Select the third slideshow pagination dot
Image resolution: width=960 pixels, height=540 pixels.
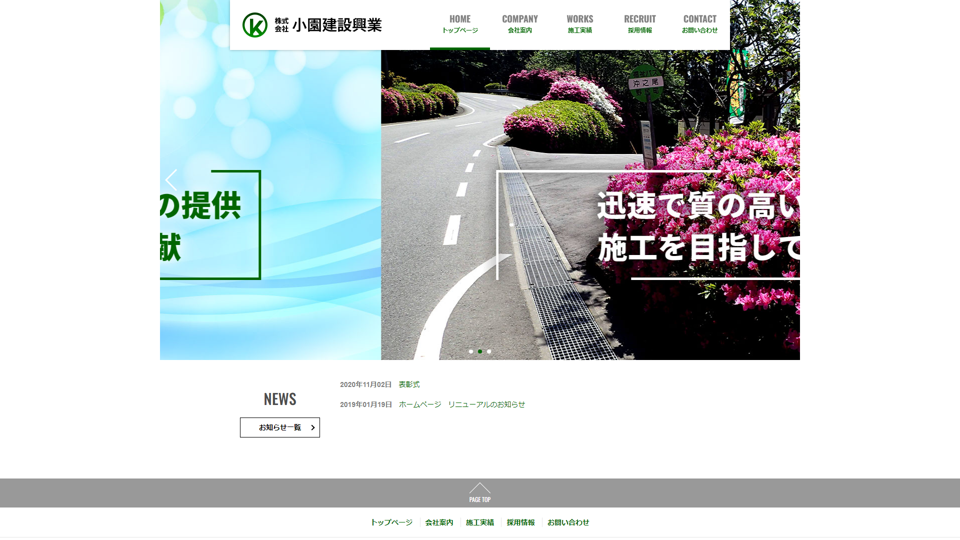tap(489, 352)
